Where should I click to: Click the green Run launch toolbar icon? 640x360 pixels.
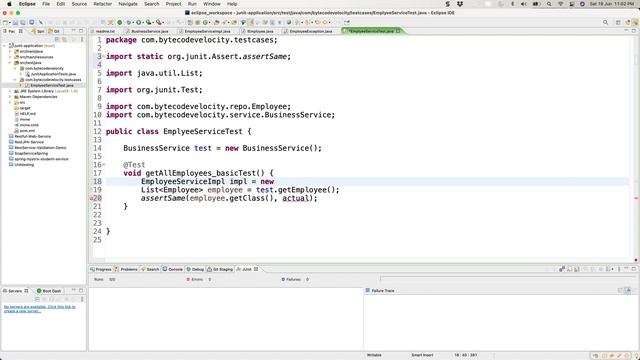pyautogui.click(x=138, y=22)
